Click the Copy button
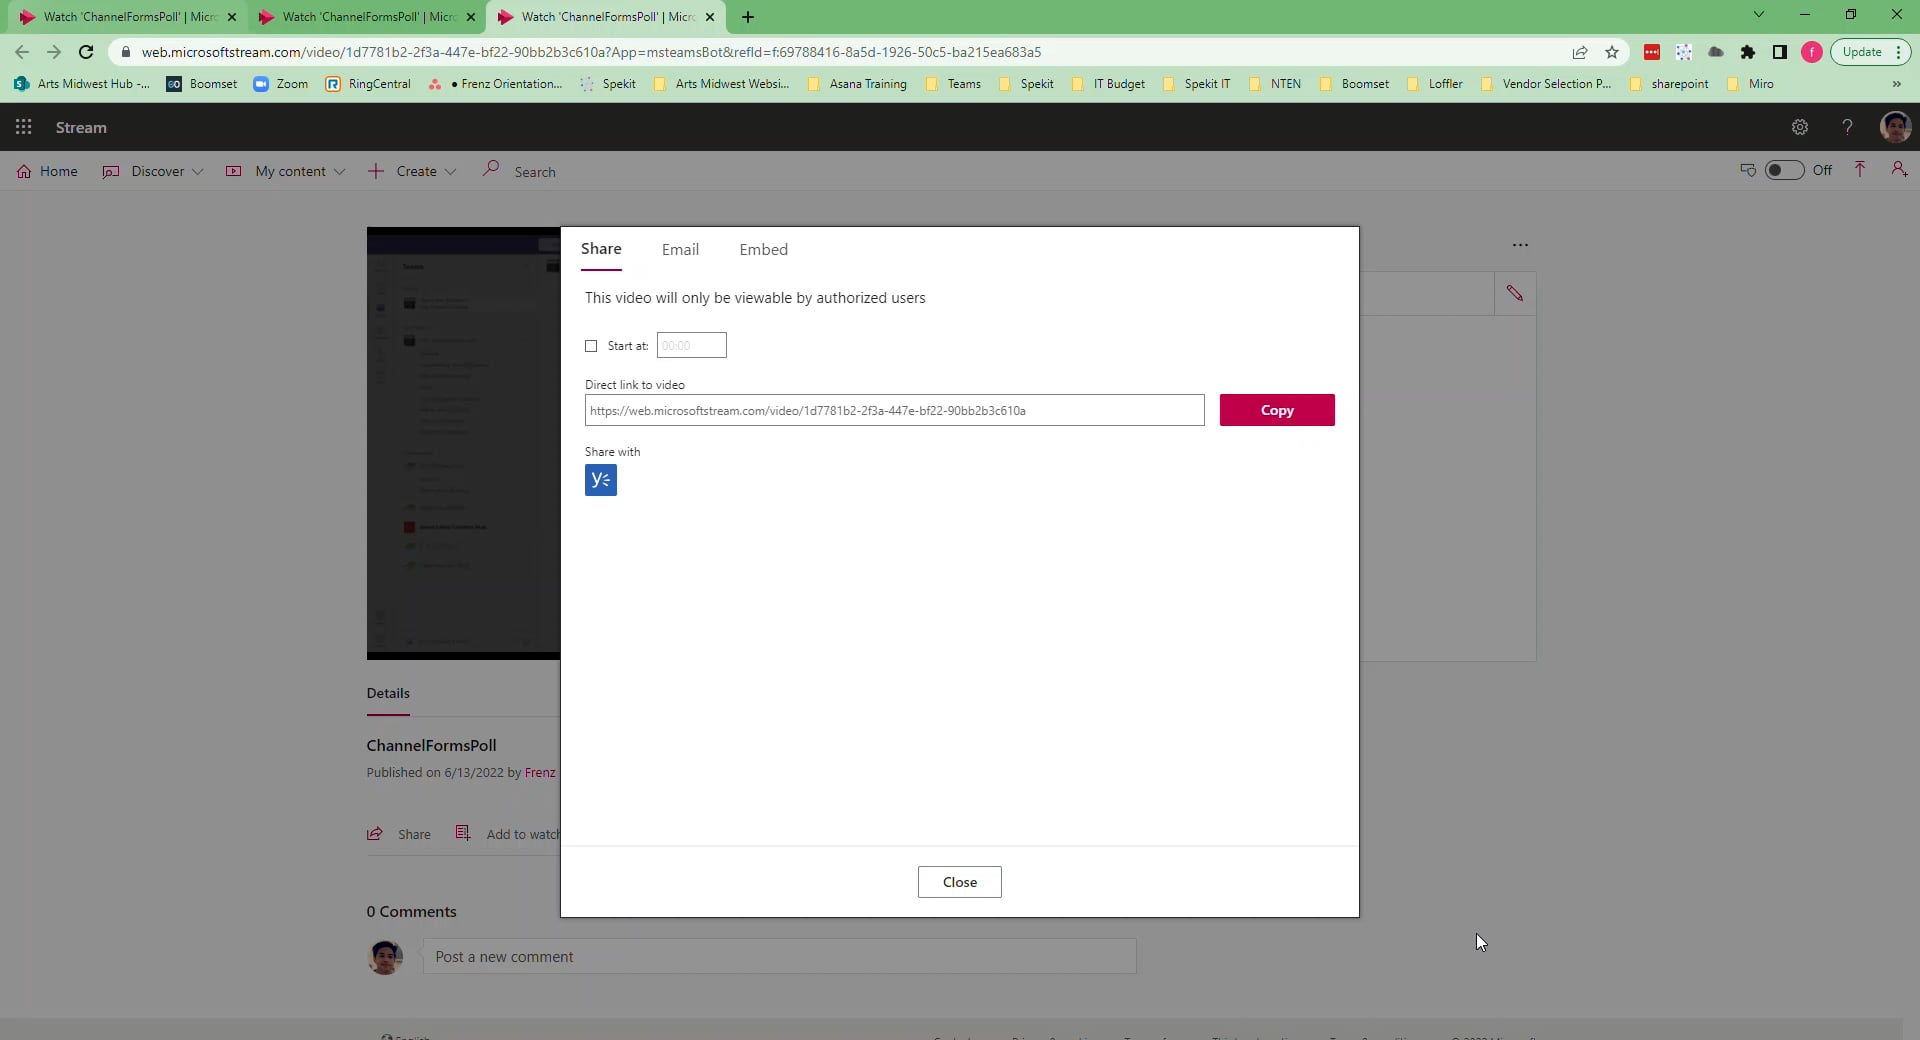The height and width of the screenshot is (1040, 1920). pos(1277,410)
